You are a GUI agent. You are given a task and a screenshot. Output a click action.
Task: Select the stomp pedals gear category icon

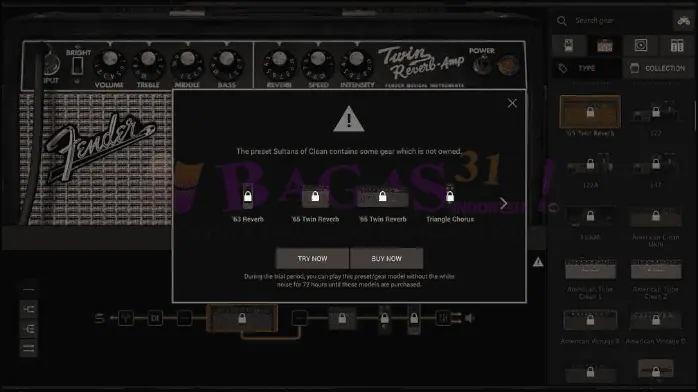569,45
